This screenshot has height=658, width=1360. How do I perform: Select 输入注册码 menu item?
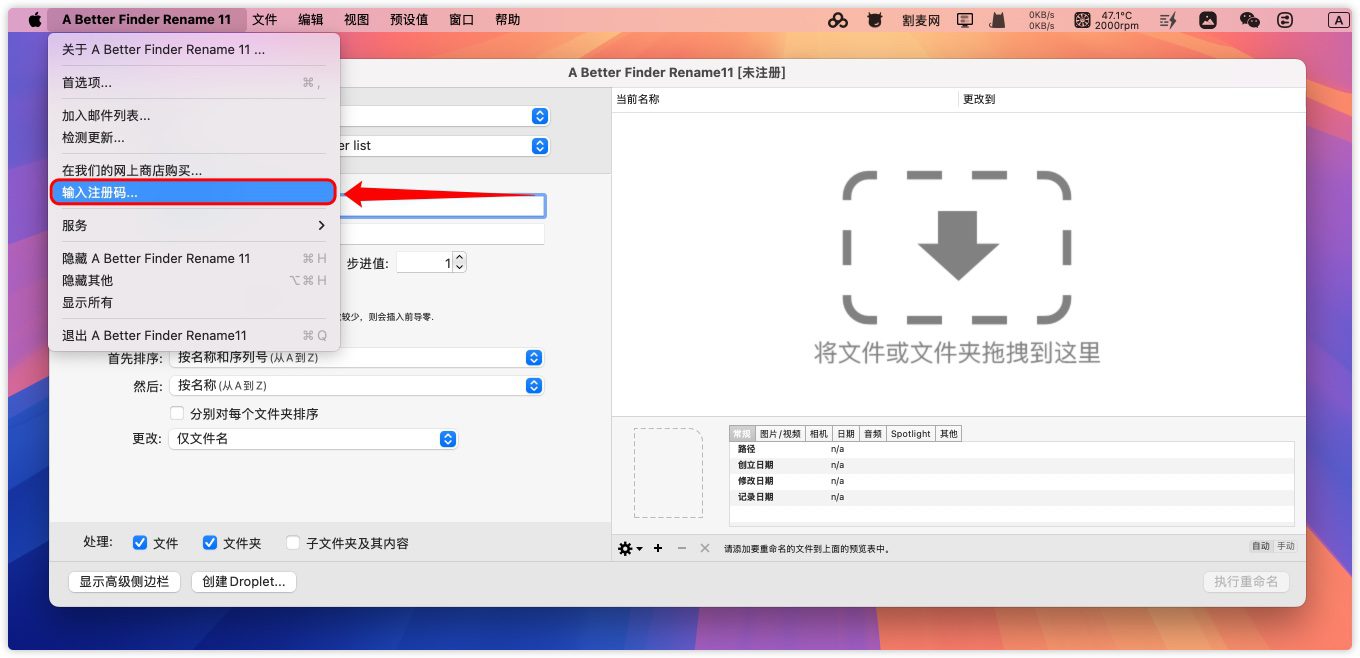[193, 193]
